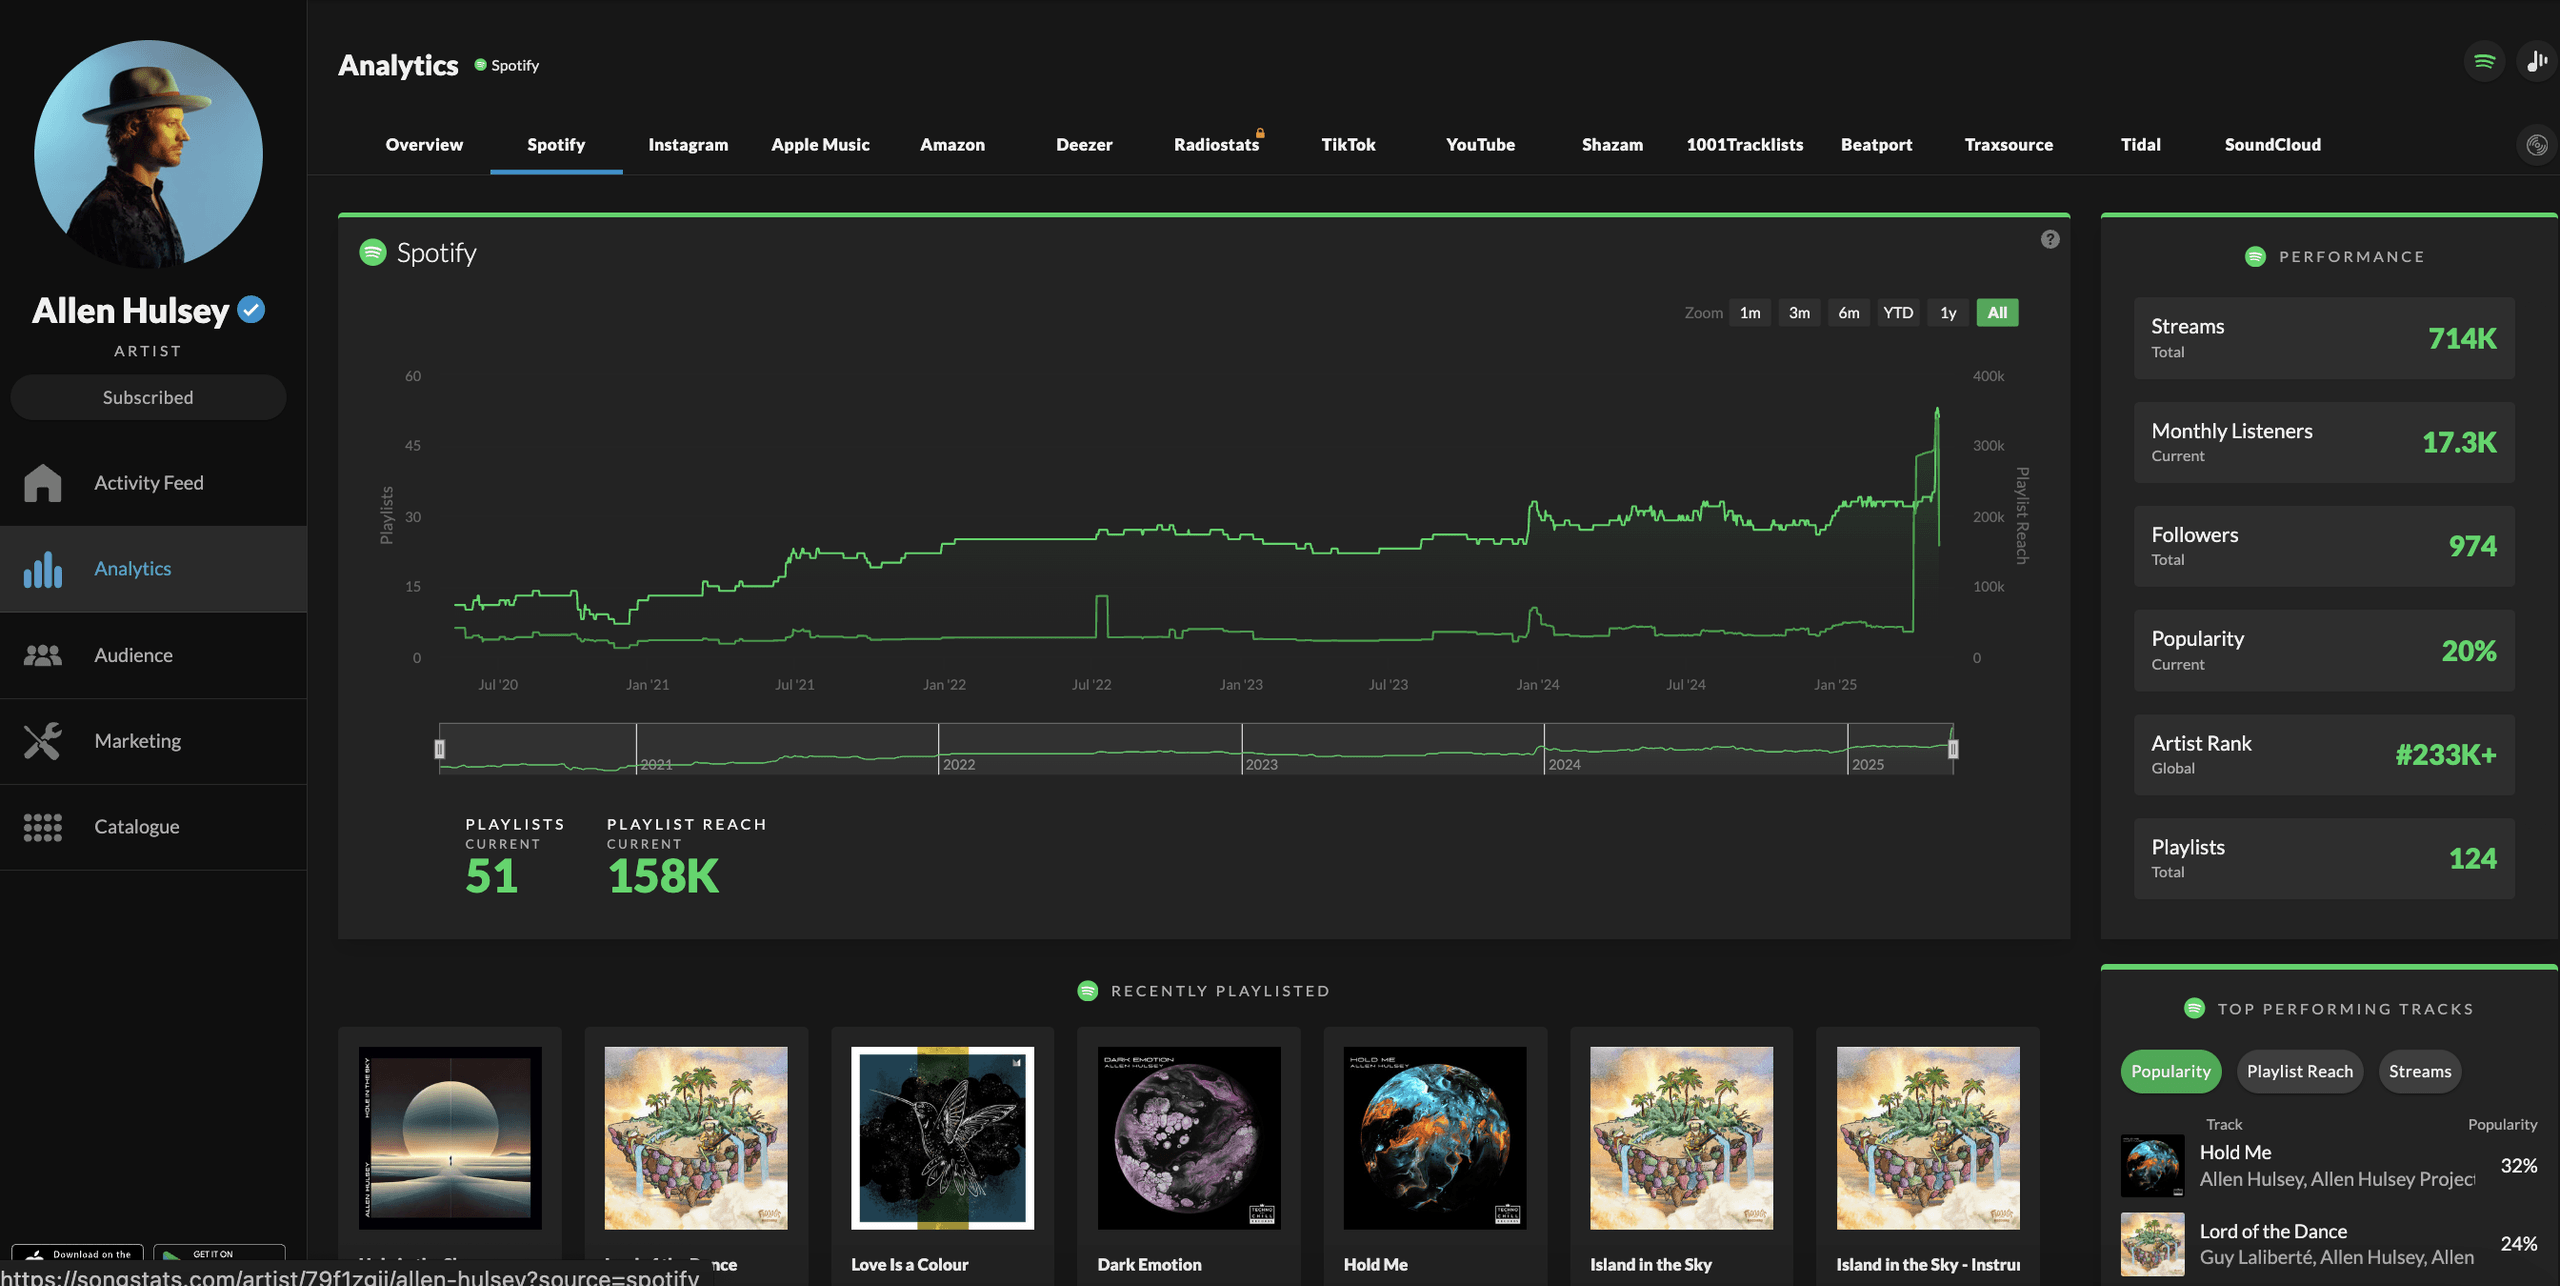Click left handle of chart range navigator
2560x1286 pixels.
pos(439,748)
